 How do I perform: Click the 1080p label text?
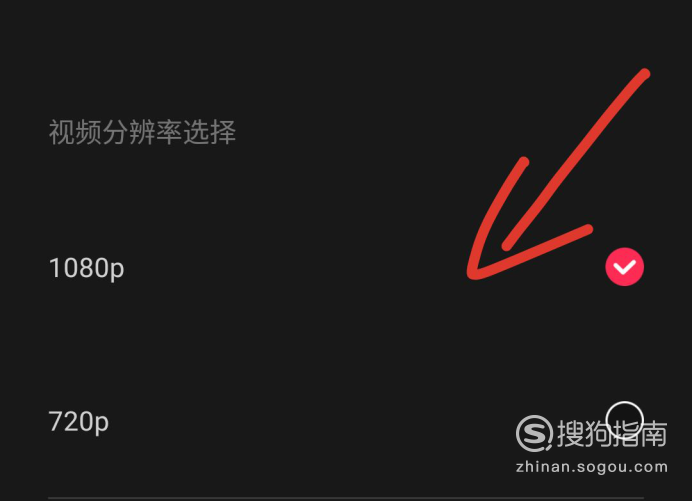click(x=86, y=268)
